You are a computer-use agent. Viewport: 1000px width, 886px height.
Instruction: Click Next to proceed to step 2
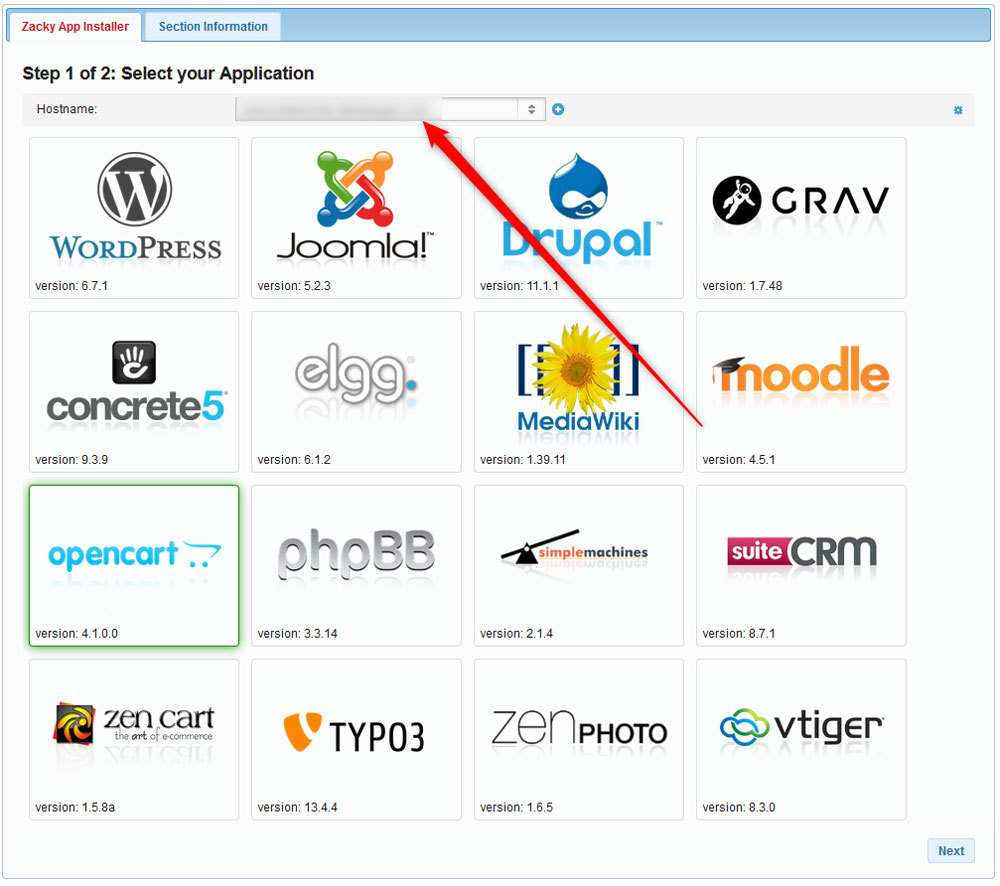click(950, 850)
